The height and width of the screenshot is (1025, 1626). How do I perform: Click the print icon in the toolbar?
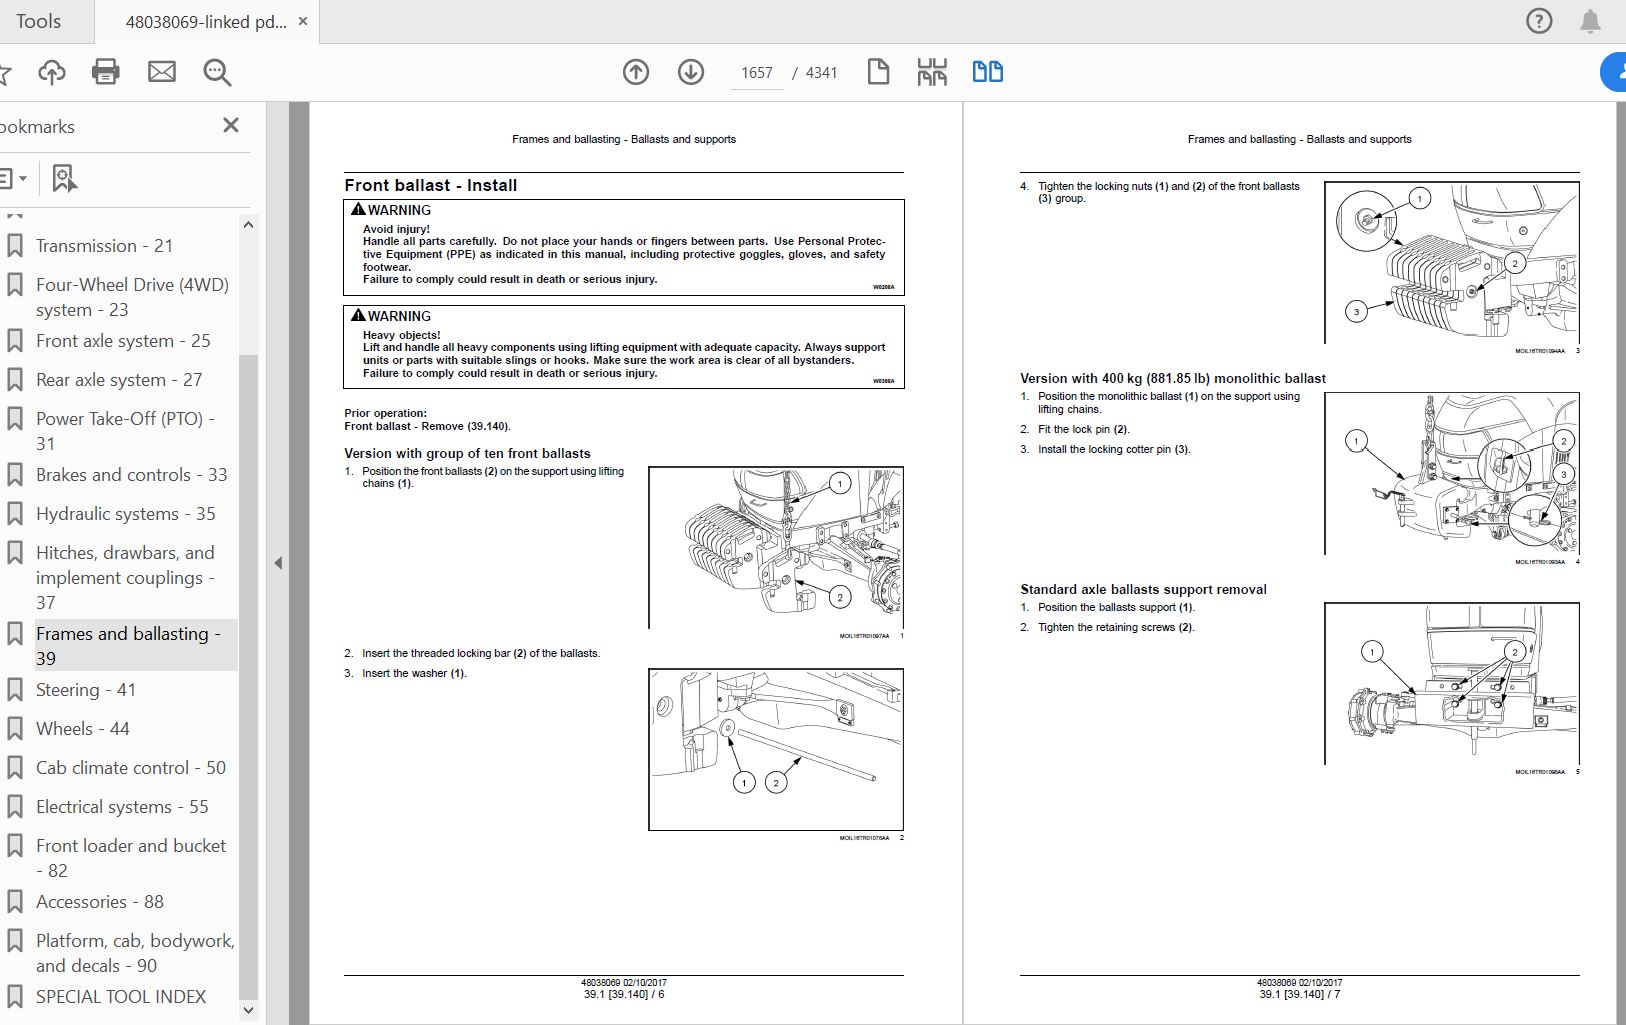tap(106, 72)
